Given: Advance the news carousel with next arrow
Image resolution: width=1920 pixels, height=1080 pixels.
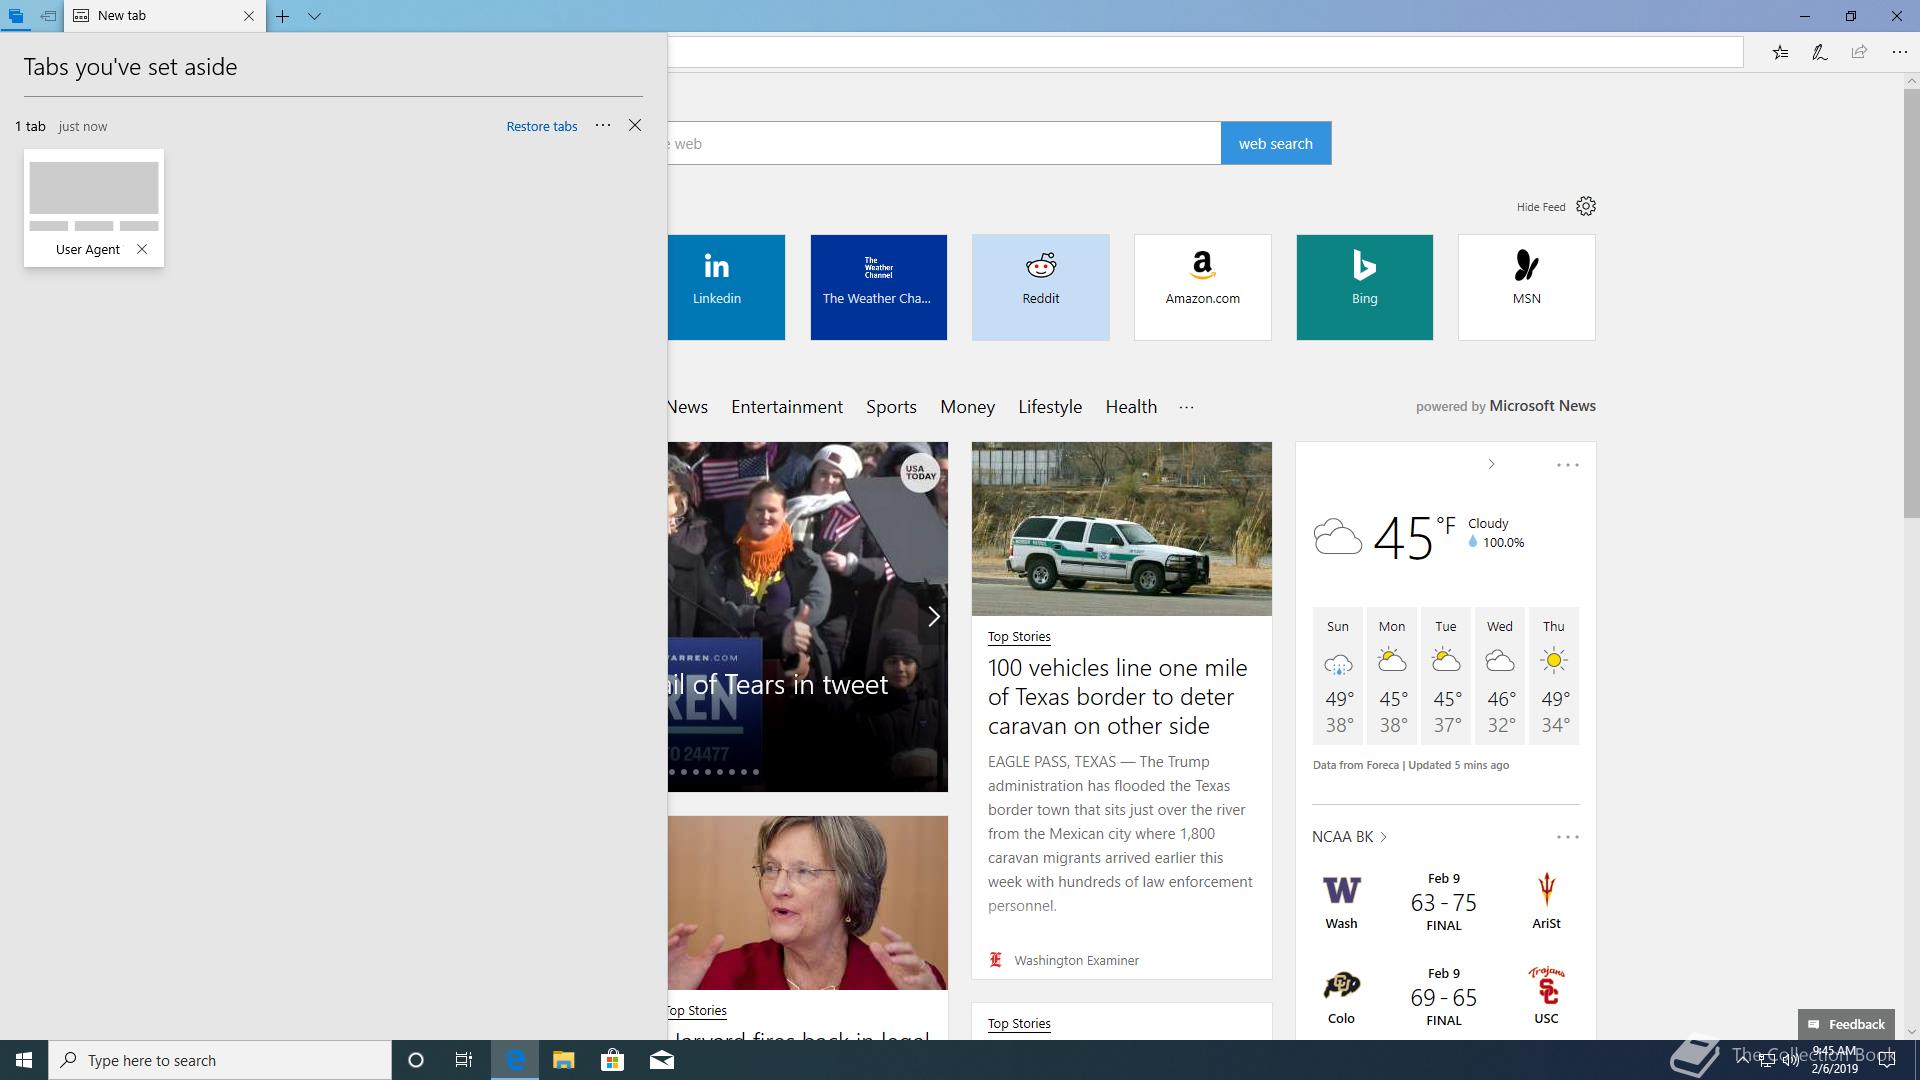Looking at the screenshot, I should pyautogui.click(x=933, y=616).
